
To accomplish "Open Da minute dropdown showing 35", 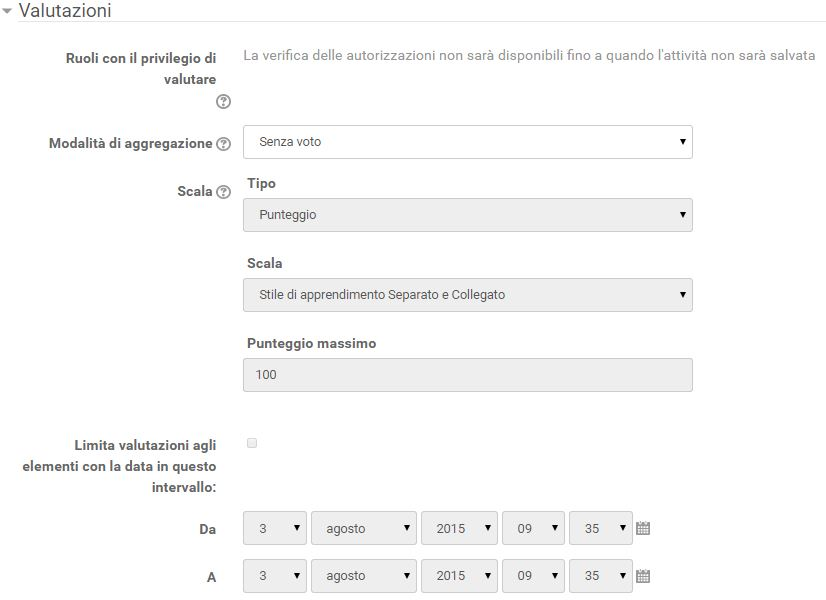I will click(601, 528).
